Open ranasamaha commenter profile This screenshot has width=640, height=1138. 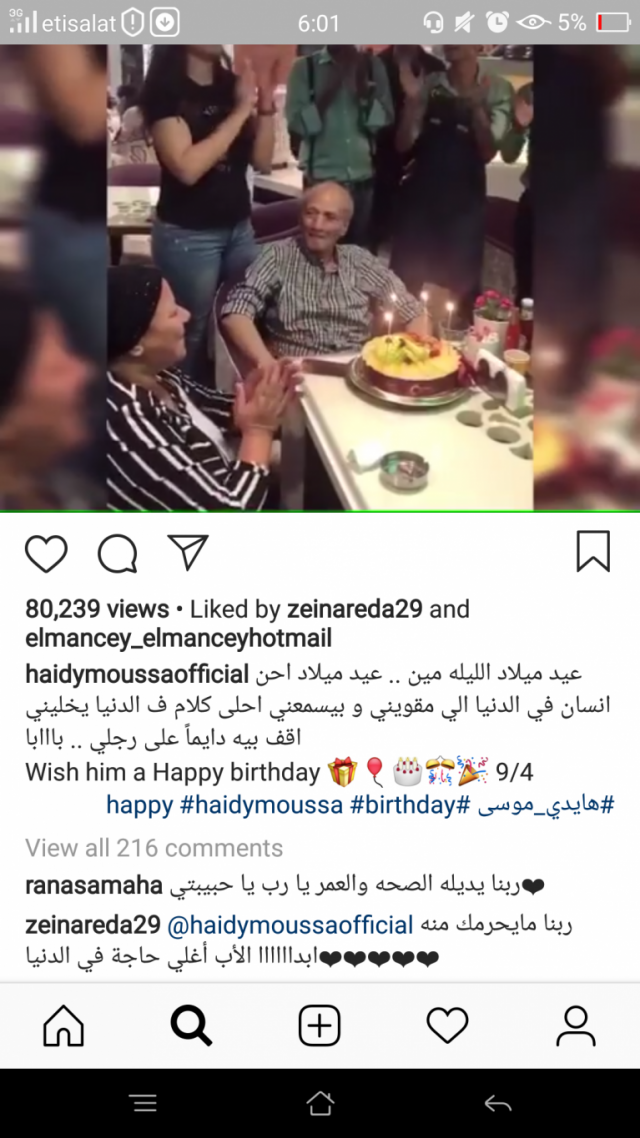coord(94,885)
